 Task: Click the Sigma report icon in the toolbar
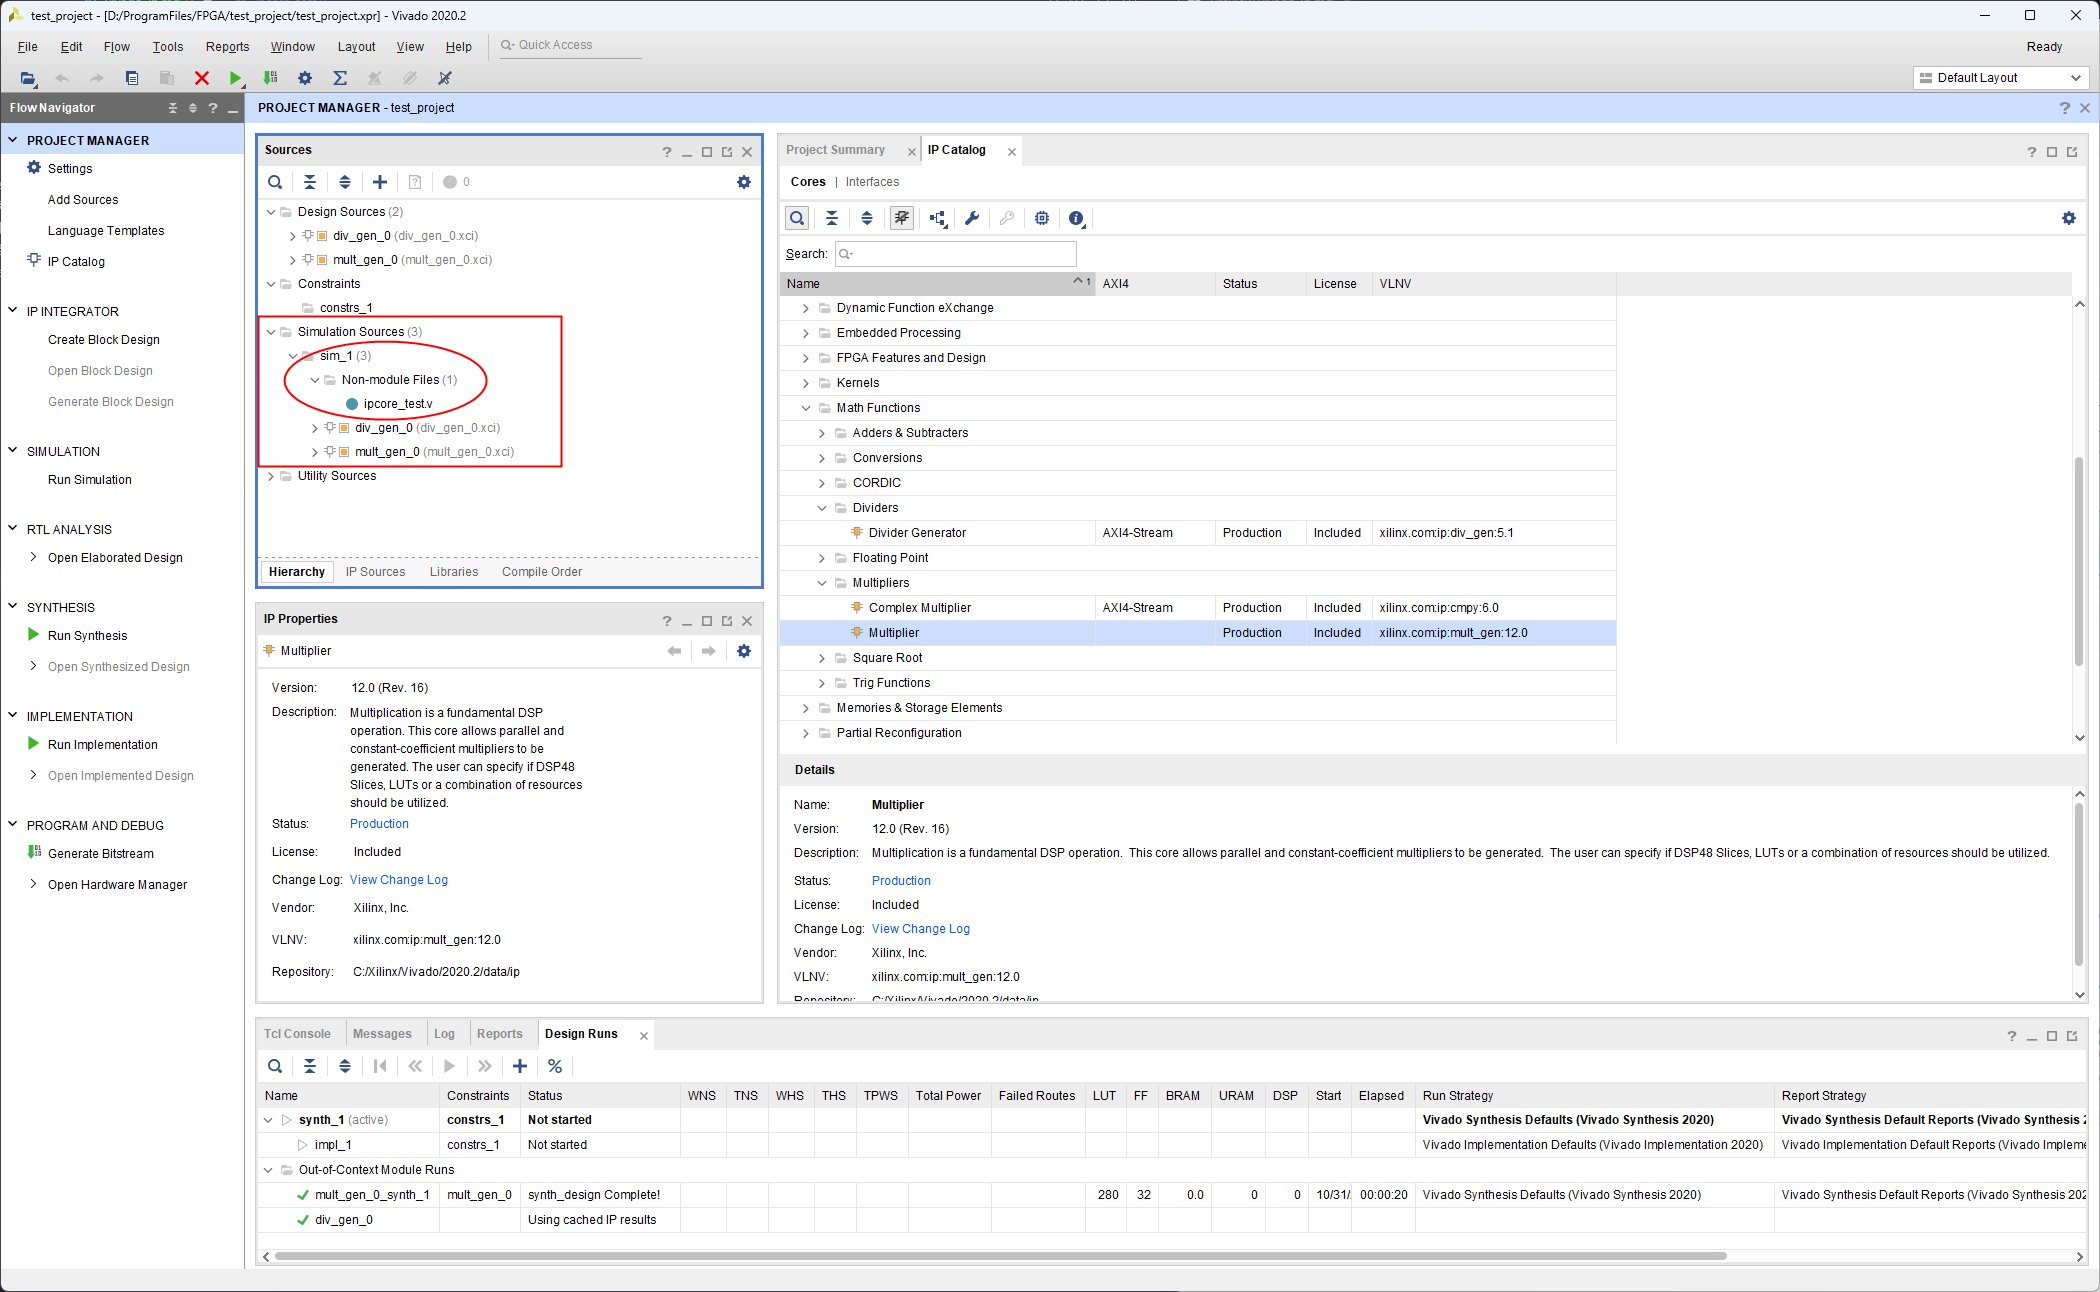[x=340, y=78]
